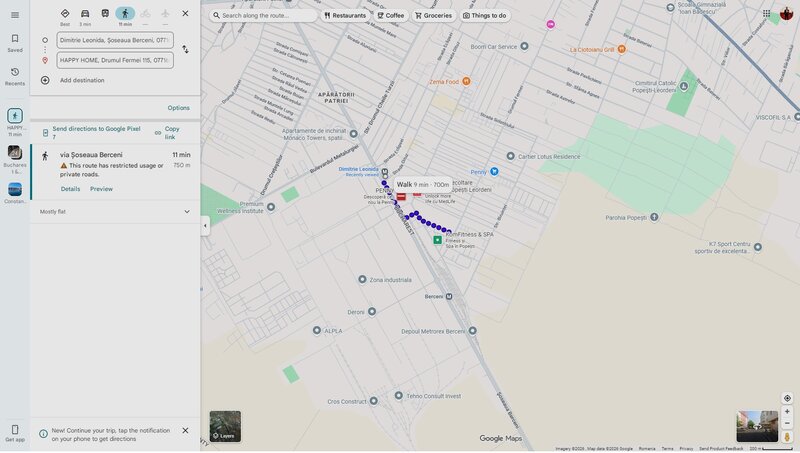
Task: Close the directions panel
Action: pyautogui.click(x=185, y=13)
